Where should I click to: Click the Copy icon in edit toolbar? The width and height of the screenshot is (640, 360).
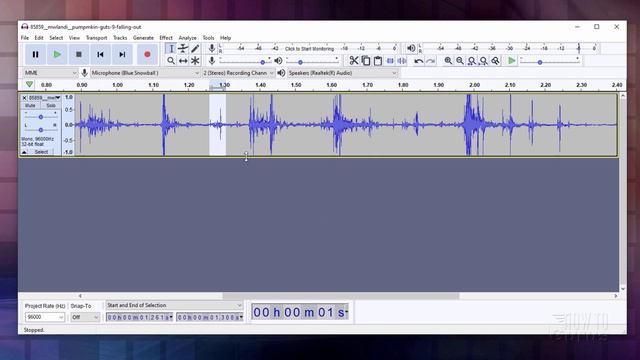click(366, 61)
